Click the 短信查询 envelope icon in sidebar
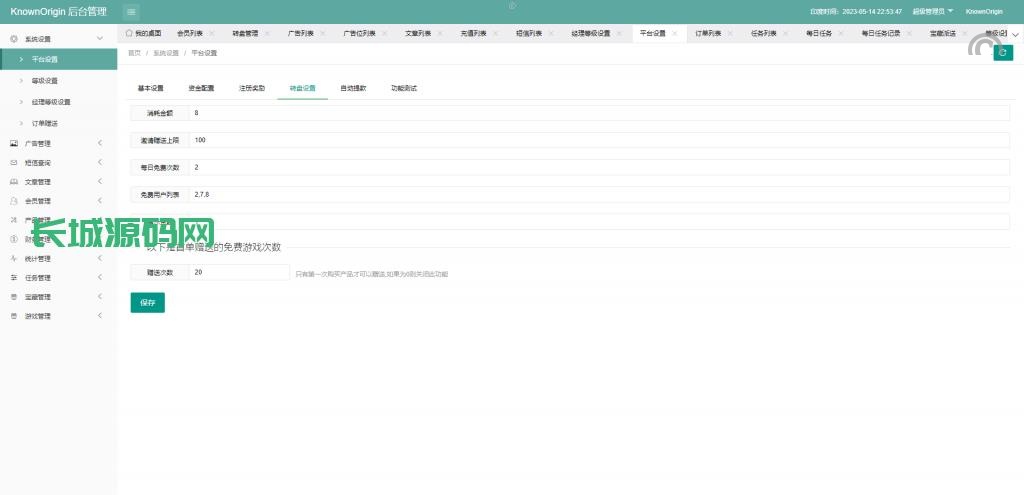 14,163
